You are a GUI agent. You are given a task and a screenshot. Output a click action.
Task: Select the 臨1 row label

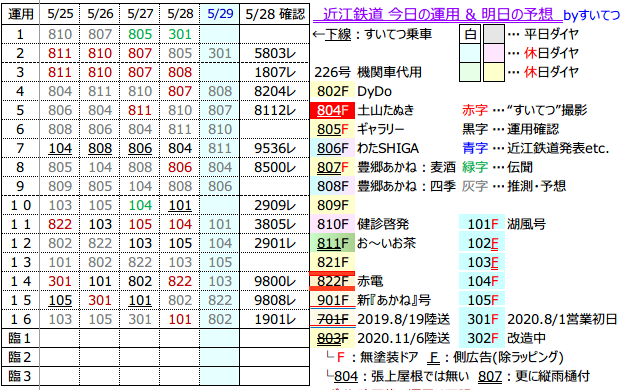pos(20,338)
